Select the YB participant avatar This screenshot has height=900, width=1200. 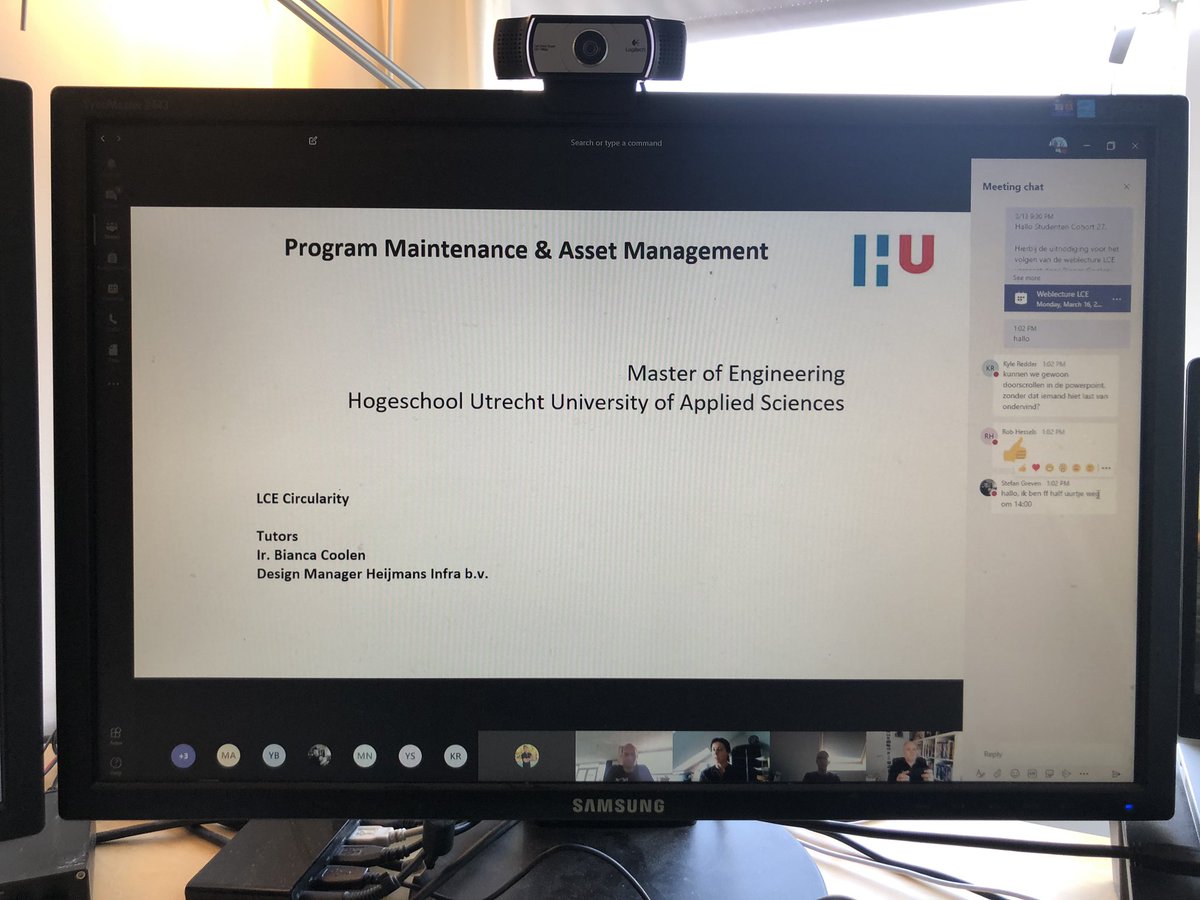coord(274,756)
